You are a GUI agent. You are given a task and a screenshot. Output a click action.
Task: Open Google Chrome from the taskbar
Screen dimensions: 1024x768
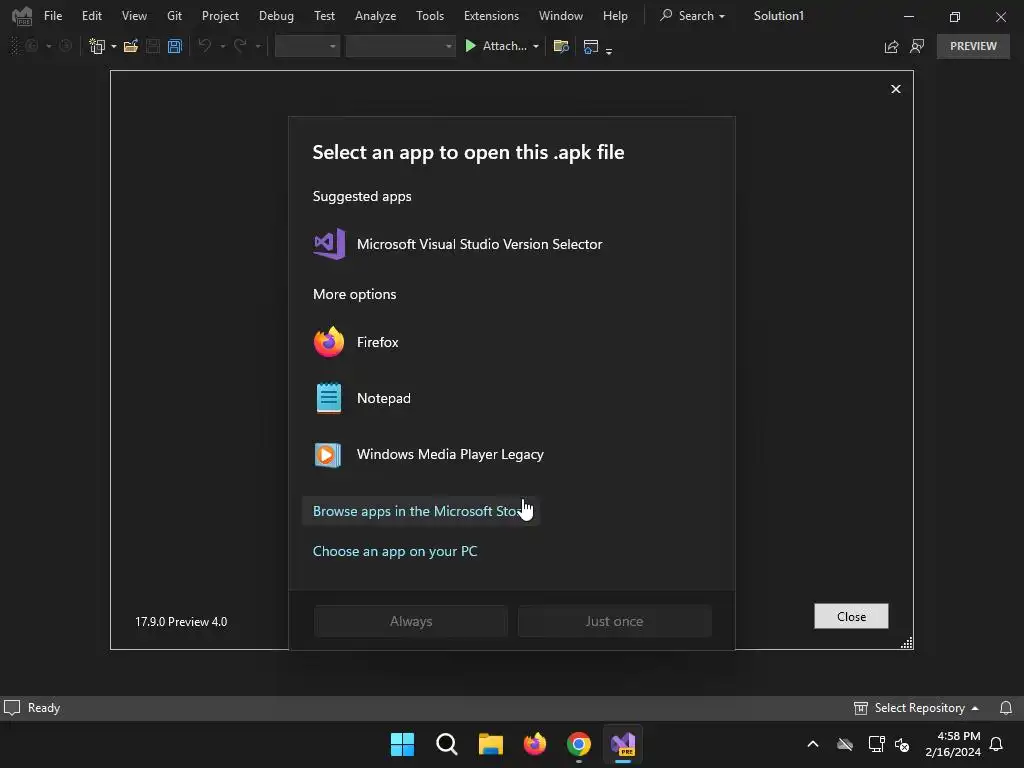pyautogui.click(x=579, y=744)
